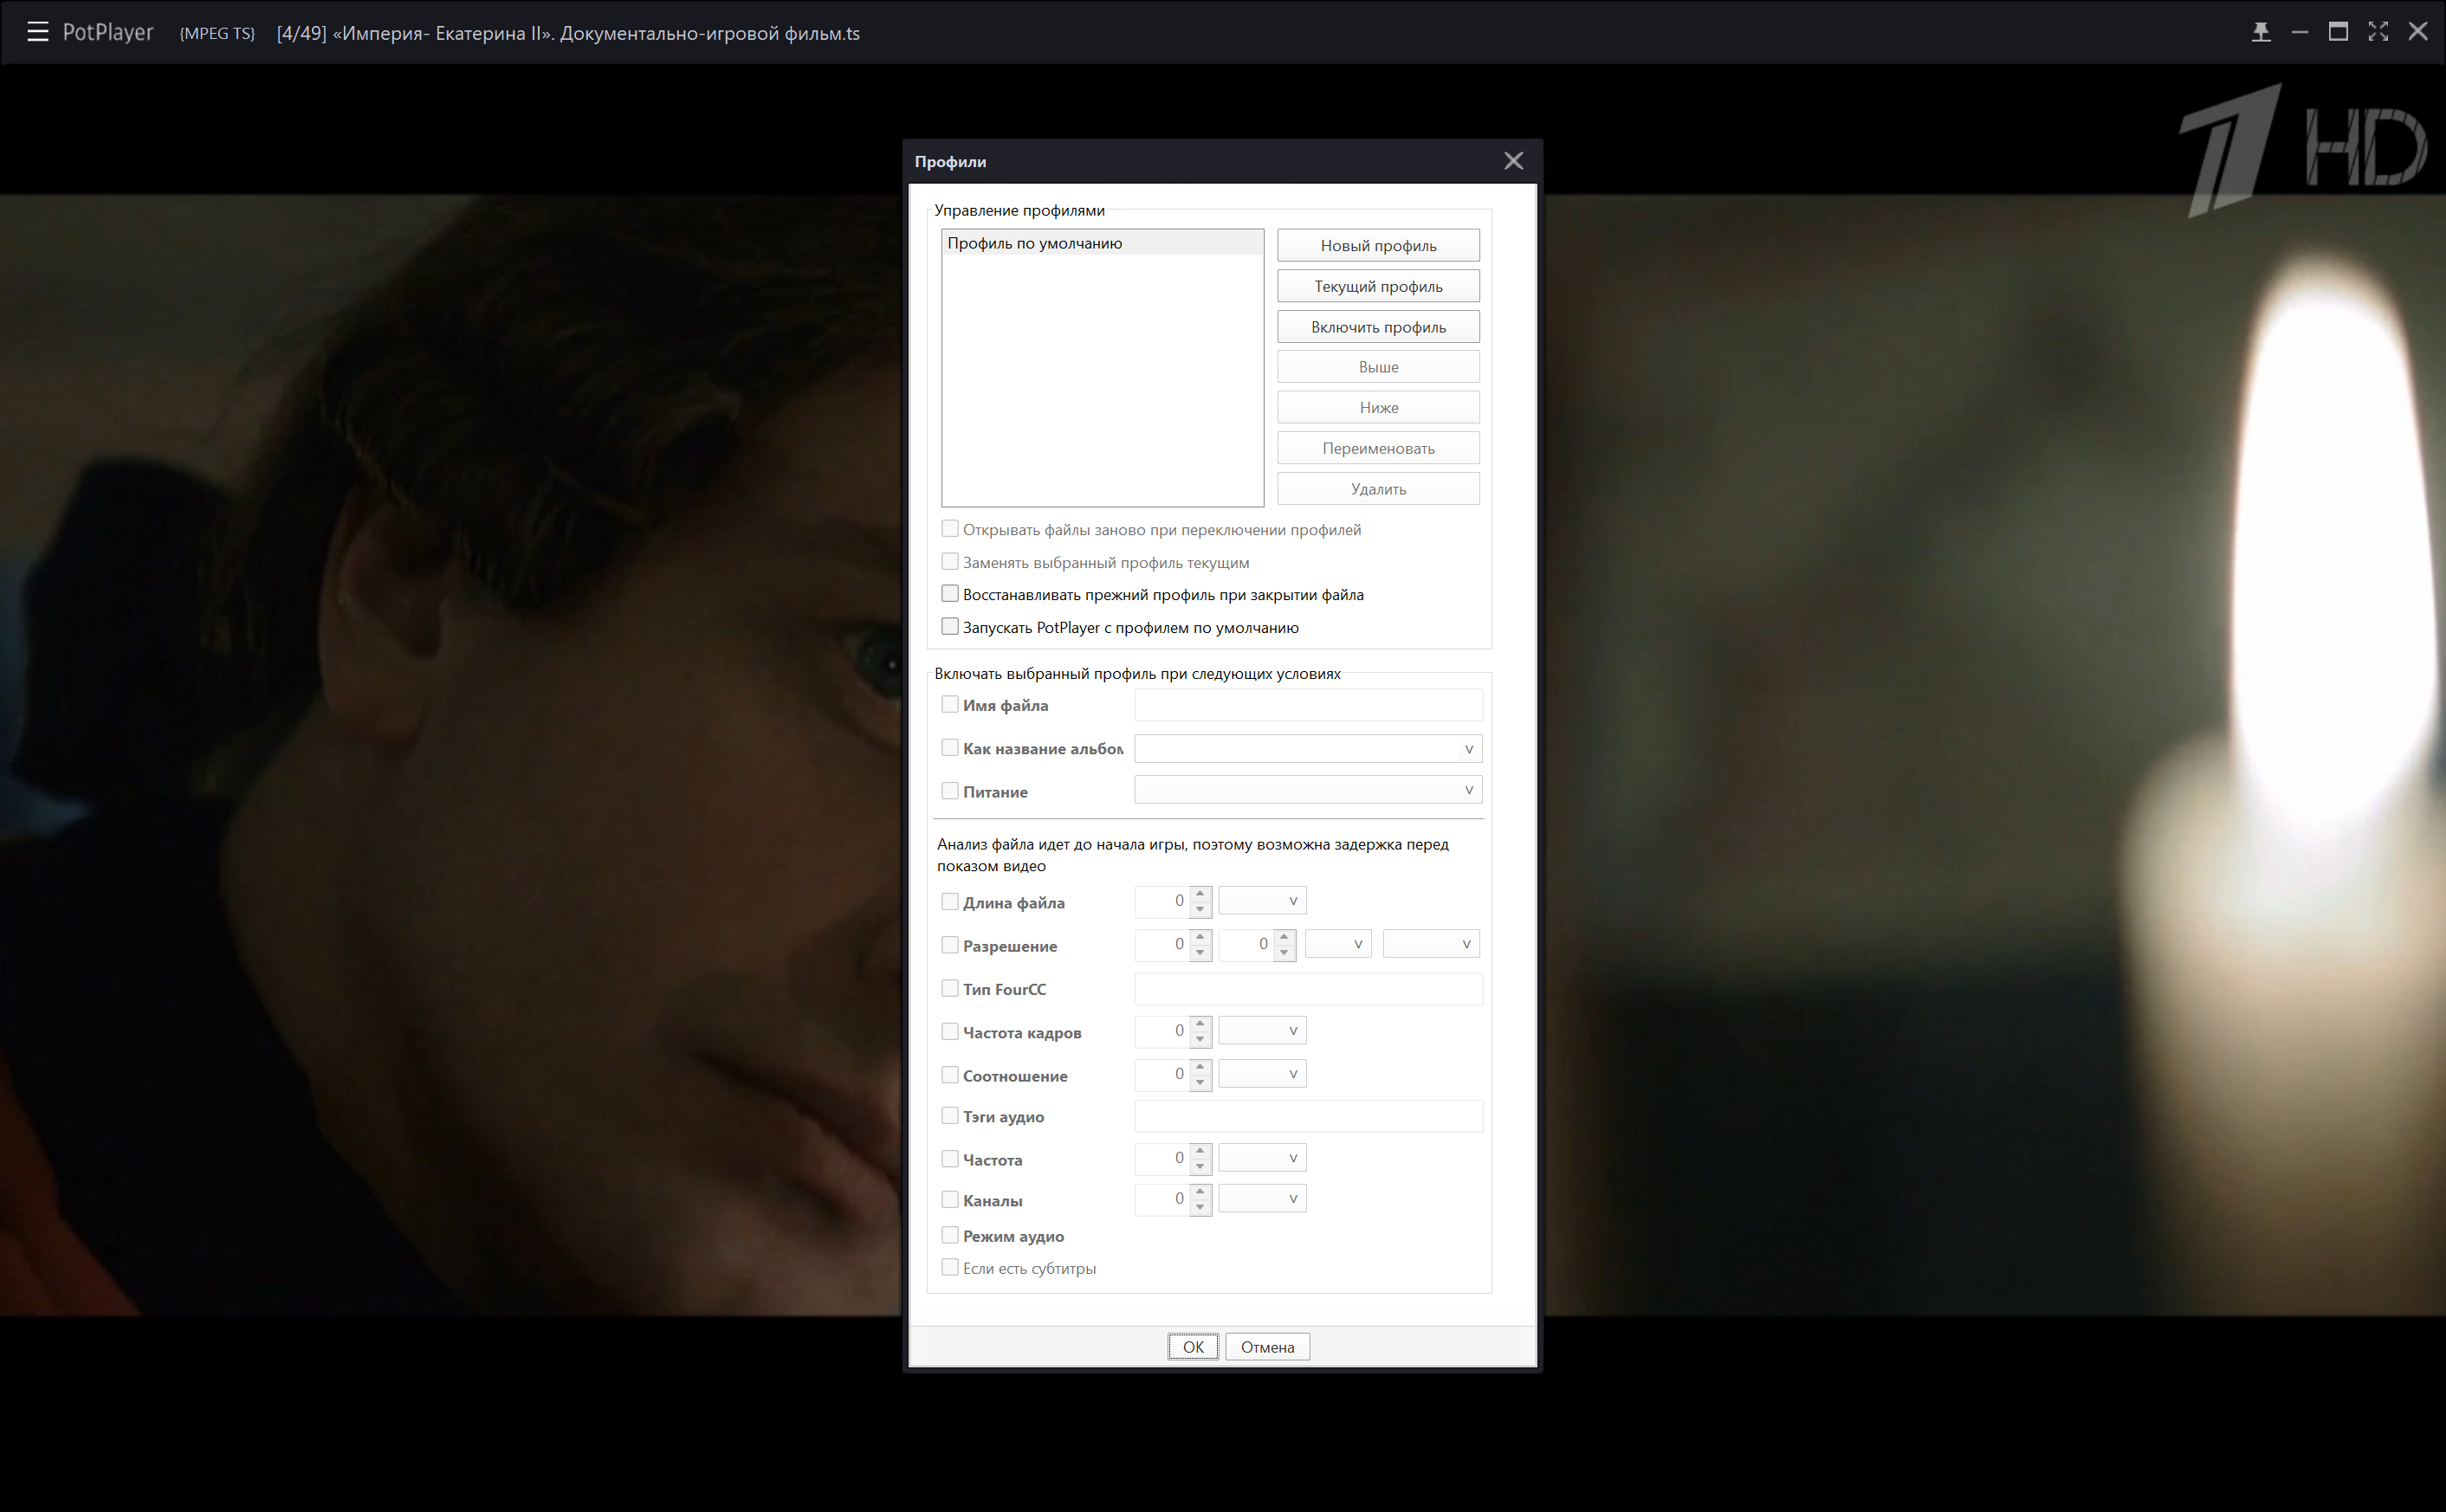This screenshot has width=2446, height=1512.
Task: Increase Частота кадров value up arrow
Action: (1200, 1024)
